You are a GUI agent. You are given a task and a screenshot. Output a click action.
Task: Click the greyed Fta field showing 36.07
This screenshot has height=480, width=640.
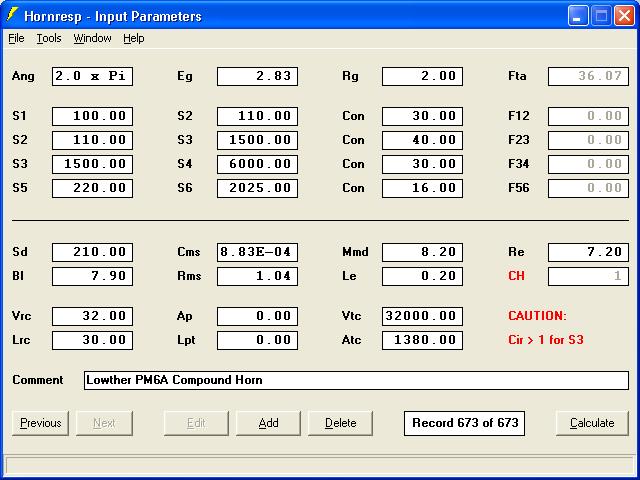(588, 76)
